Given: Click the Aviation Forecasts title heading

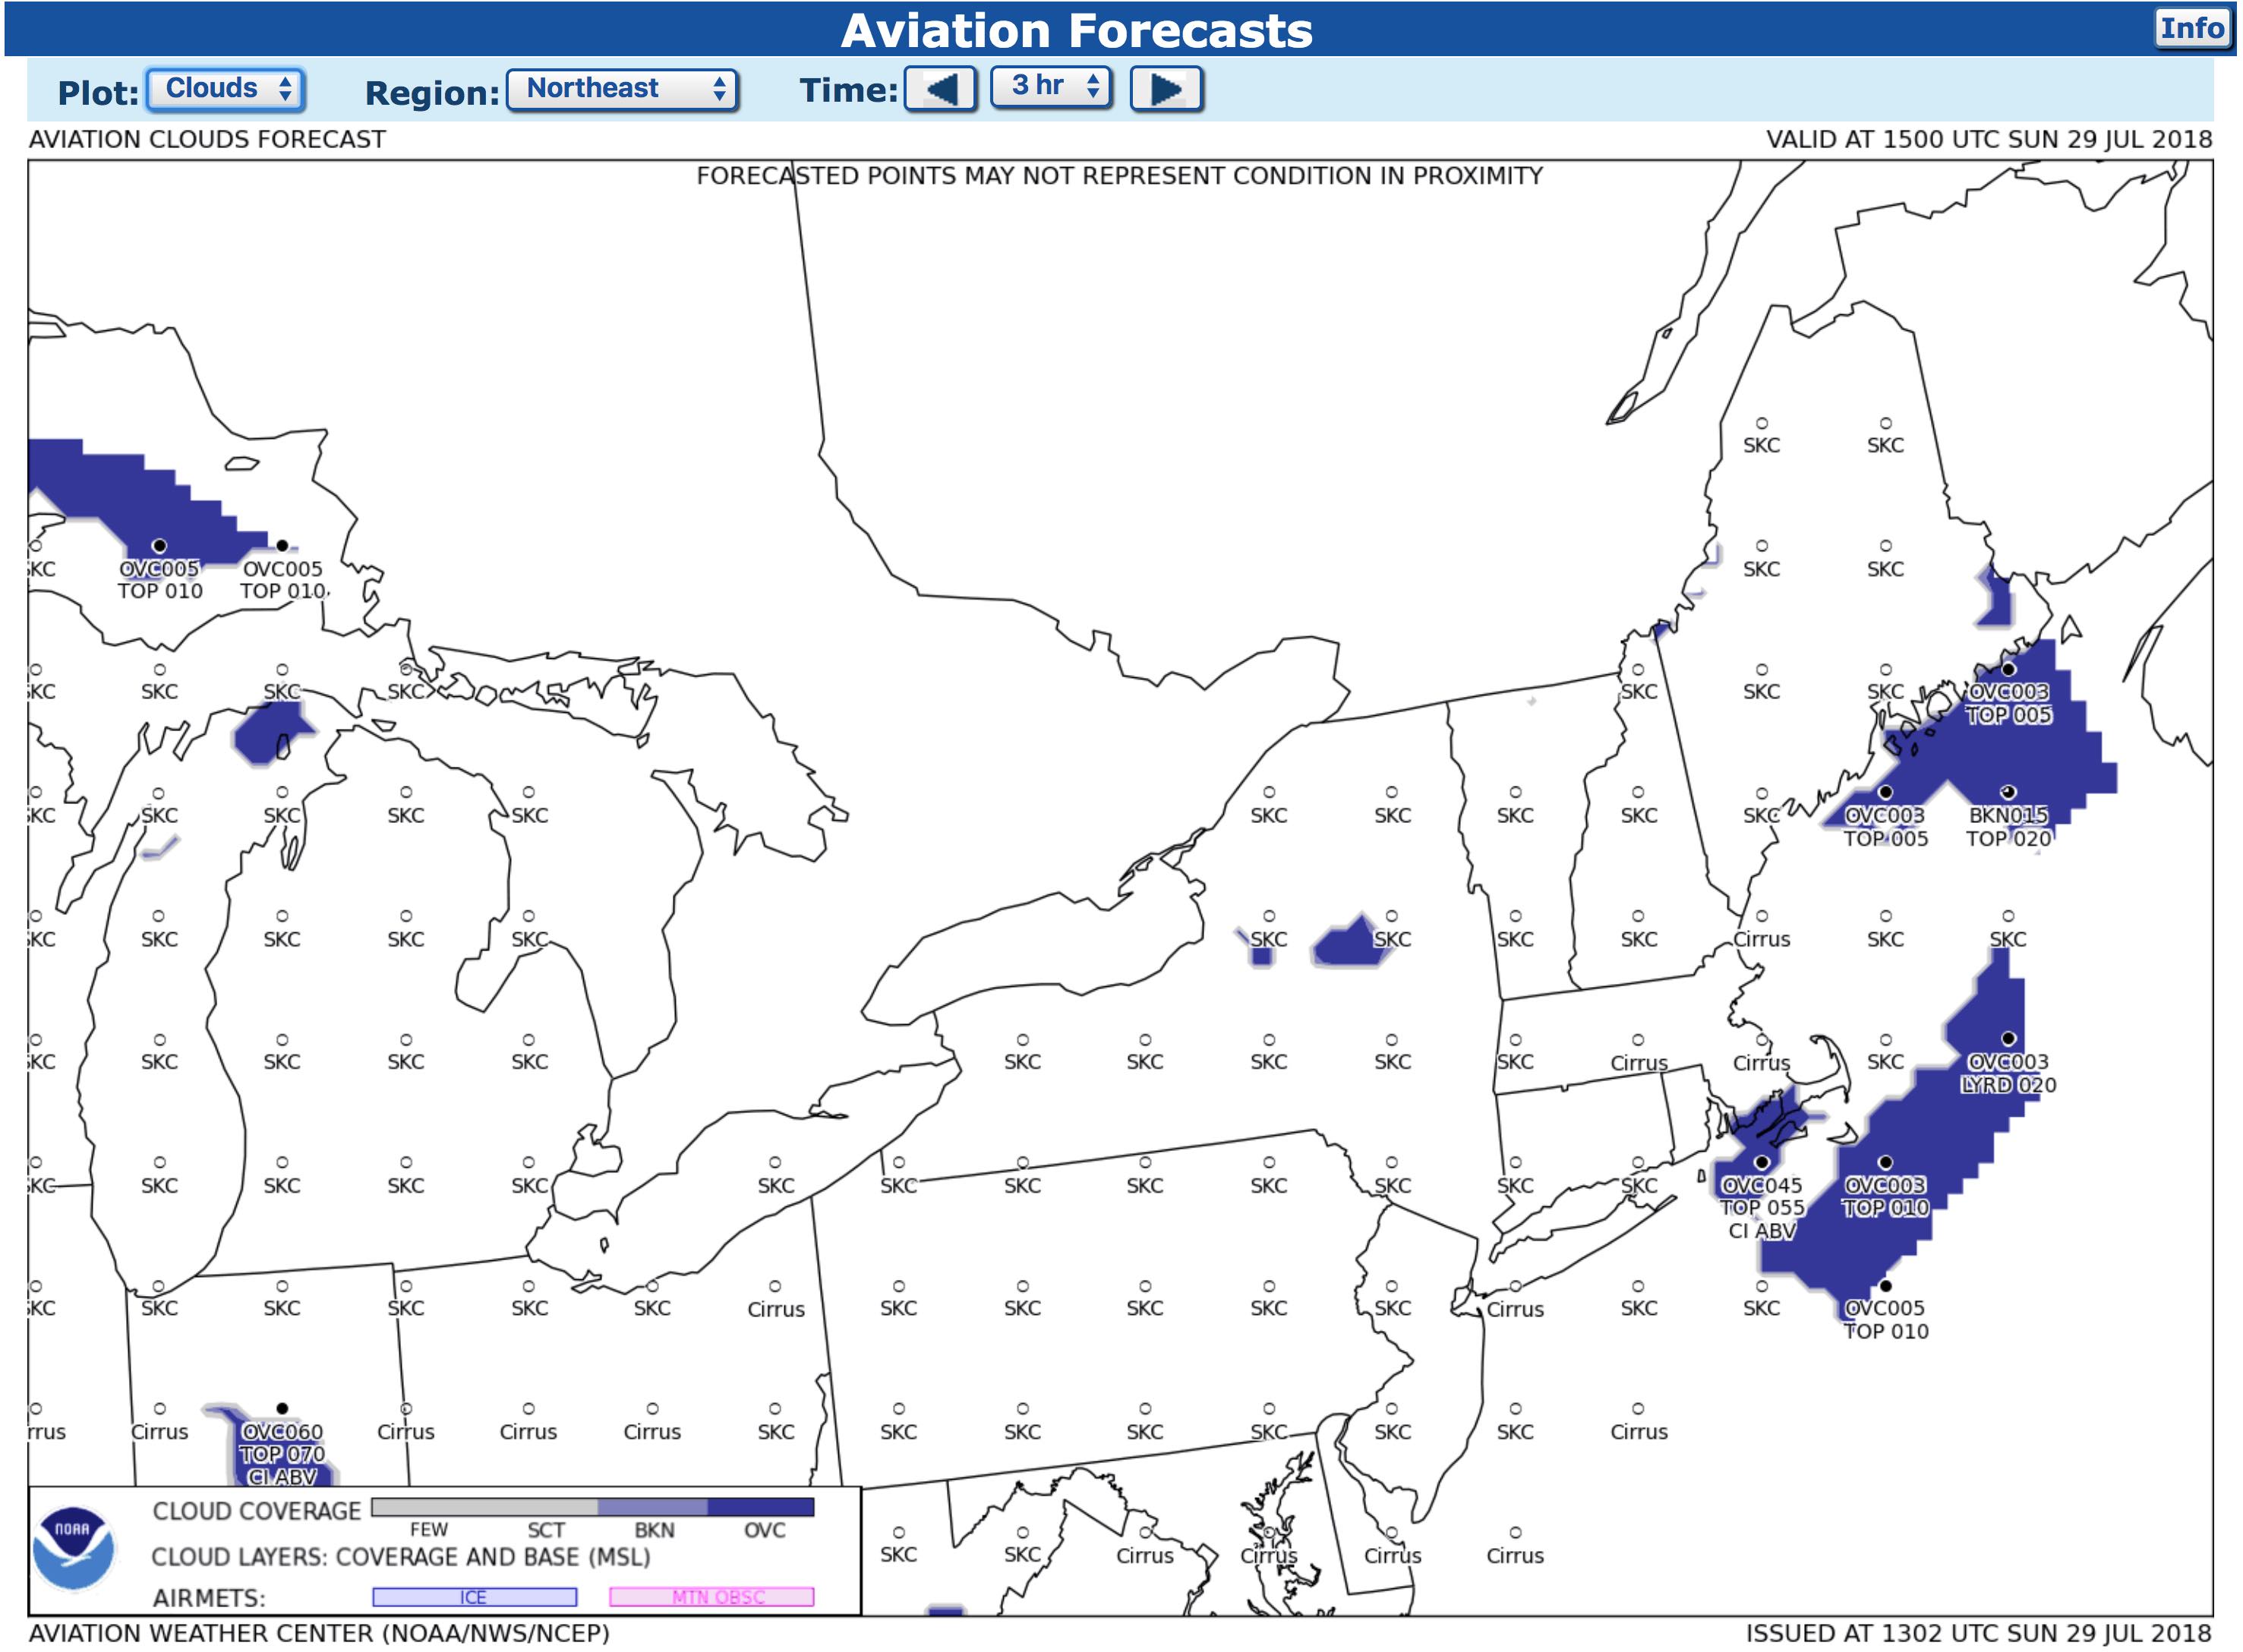Looking at the screenshot, I should pyautogui.click(x=1076, y=30).
